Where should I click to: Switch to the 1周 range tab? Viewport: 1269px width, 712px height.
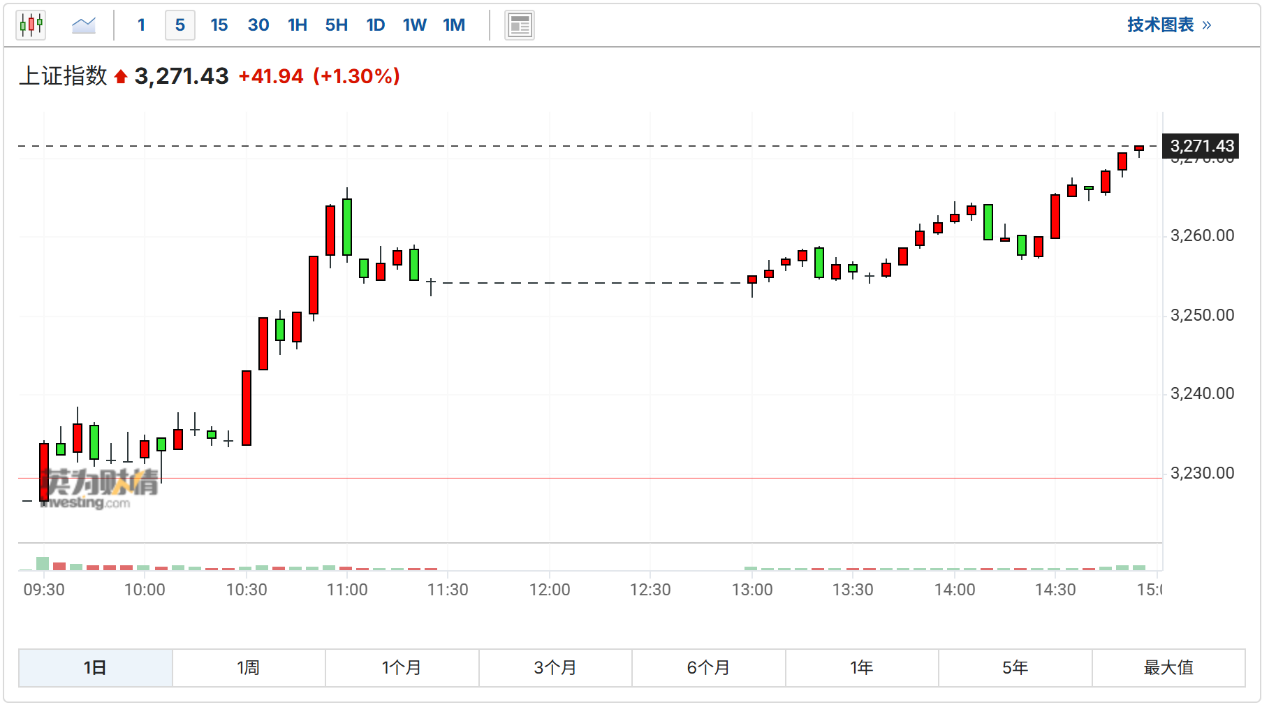249,668
